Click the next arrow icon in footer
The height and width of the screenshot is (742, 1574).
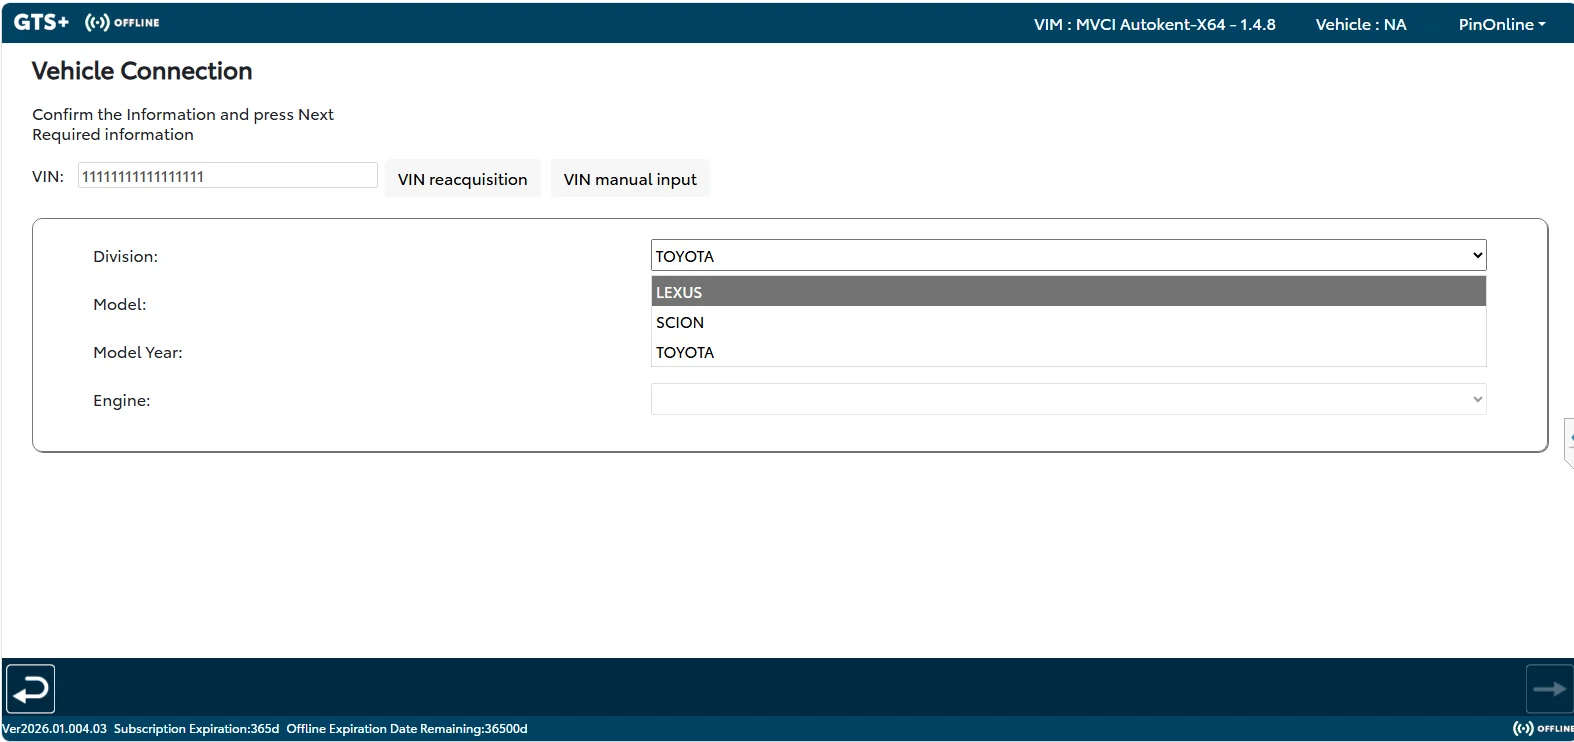pyautogui.click(x=1549, y=689)
